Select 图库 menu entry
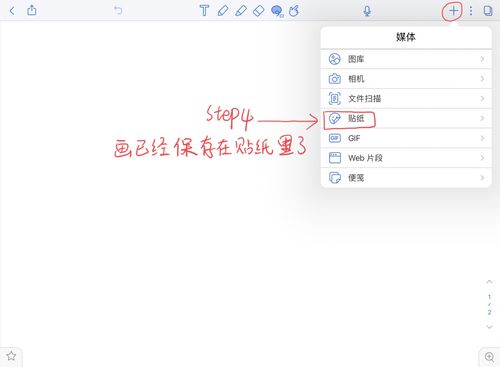 pyautogui.click(x=406, y=59)
